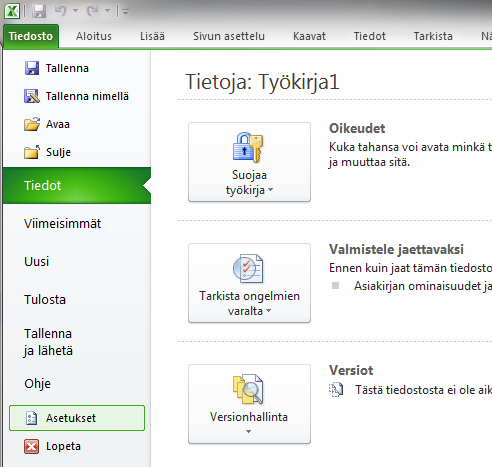Switch to the Kaavat tab
The height and width of the screenshot is (467, 492).
coord(309,36)
